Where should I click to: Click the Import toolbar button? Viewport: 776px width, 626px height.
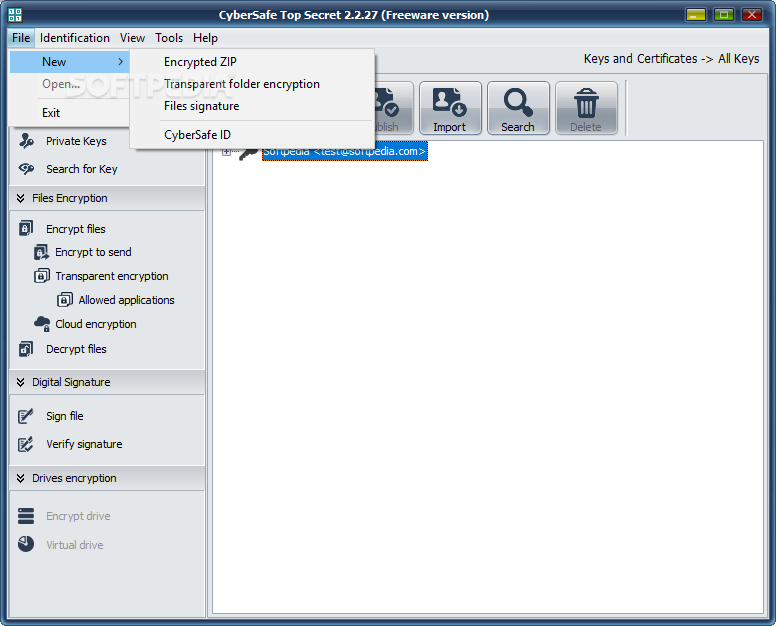pyautogui.click(x=450, y=108)
